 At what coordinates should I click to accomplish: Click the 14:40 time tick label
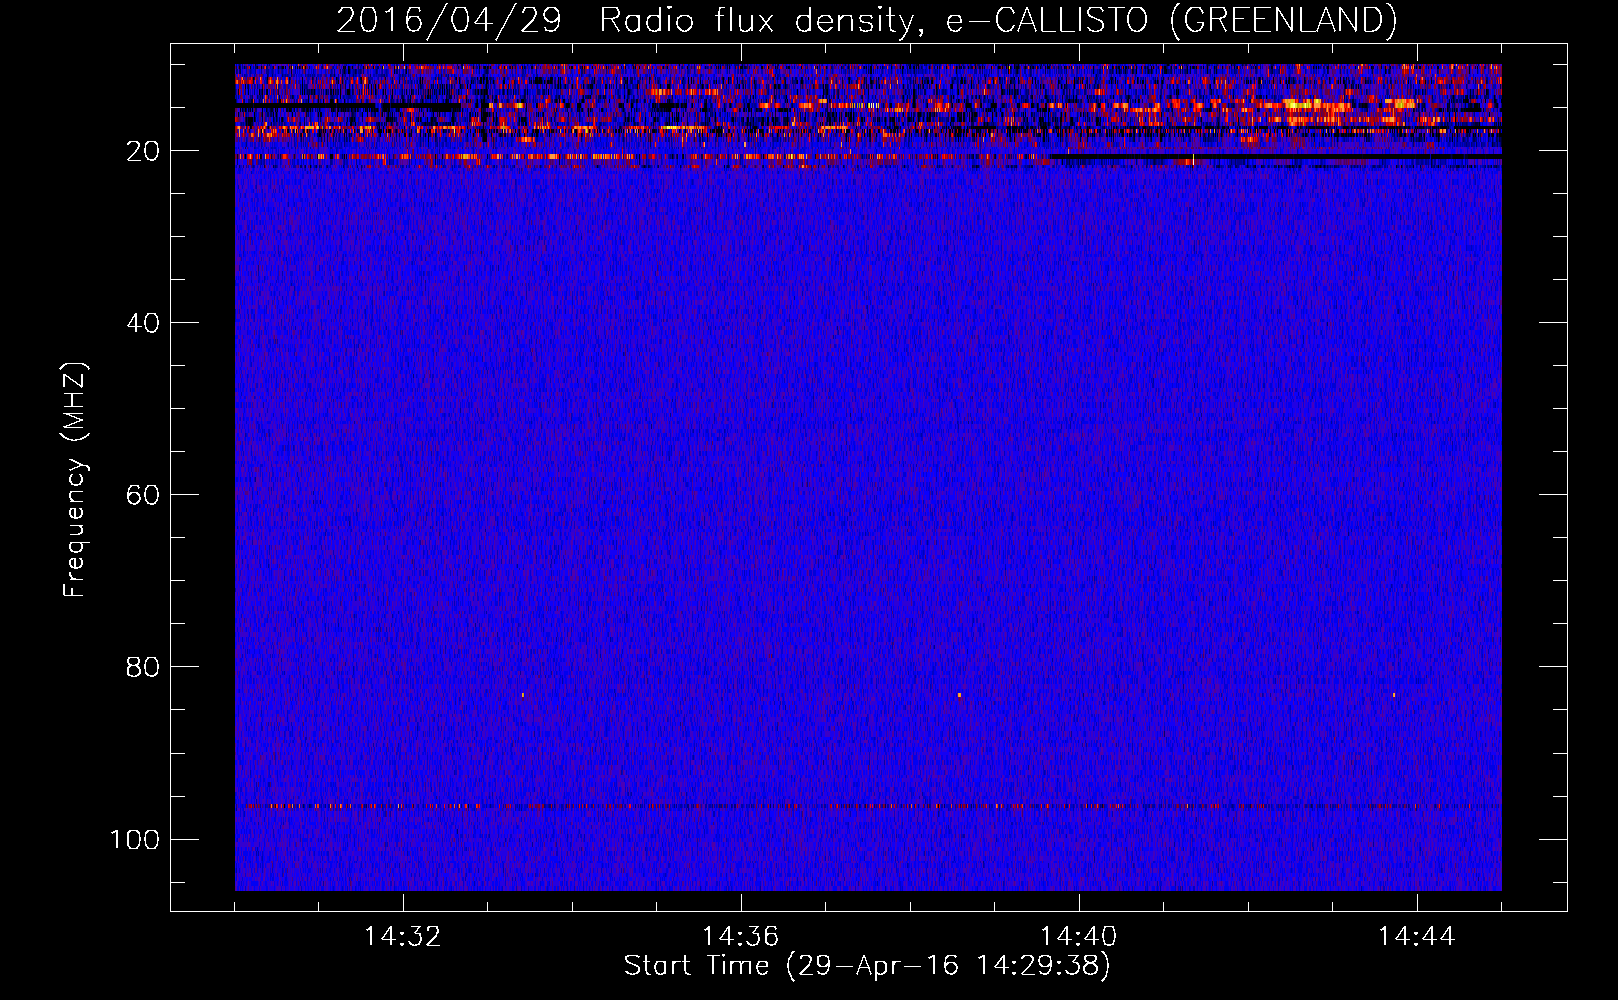click(1079, 936)
